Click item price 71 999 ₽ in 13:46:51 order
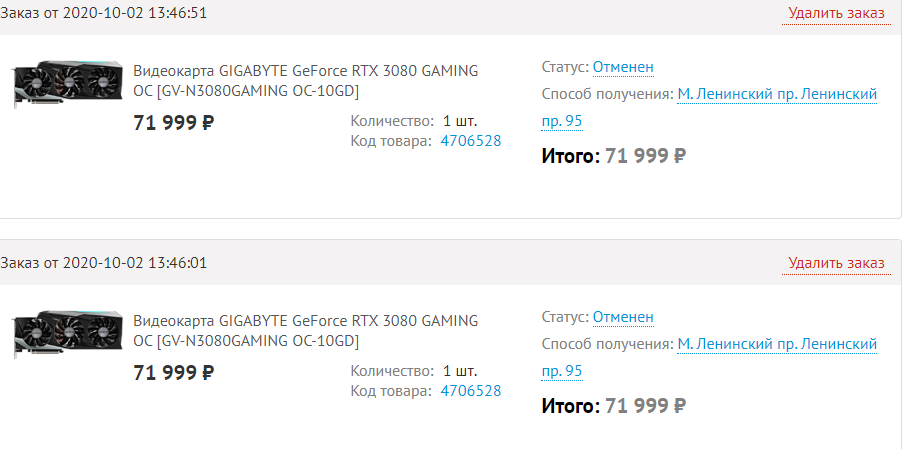Image resolution: width=903 pixels, height=449 pixels. 174,123
